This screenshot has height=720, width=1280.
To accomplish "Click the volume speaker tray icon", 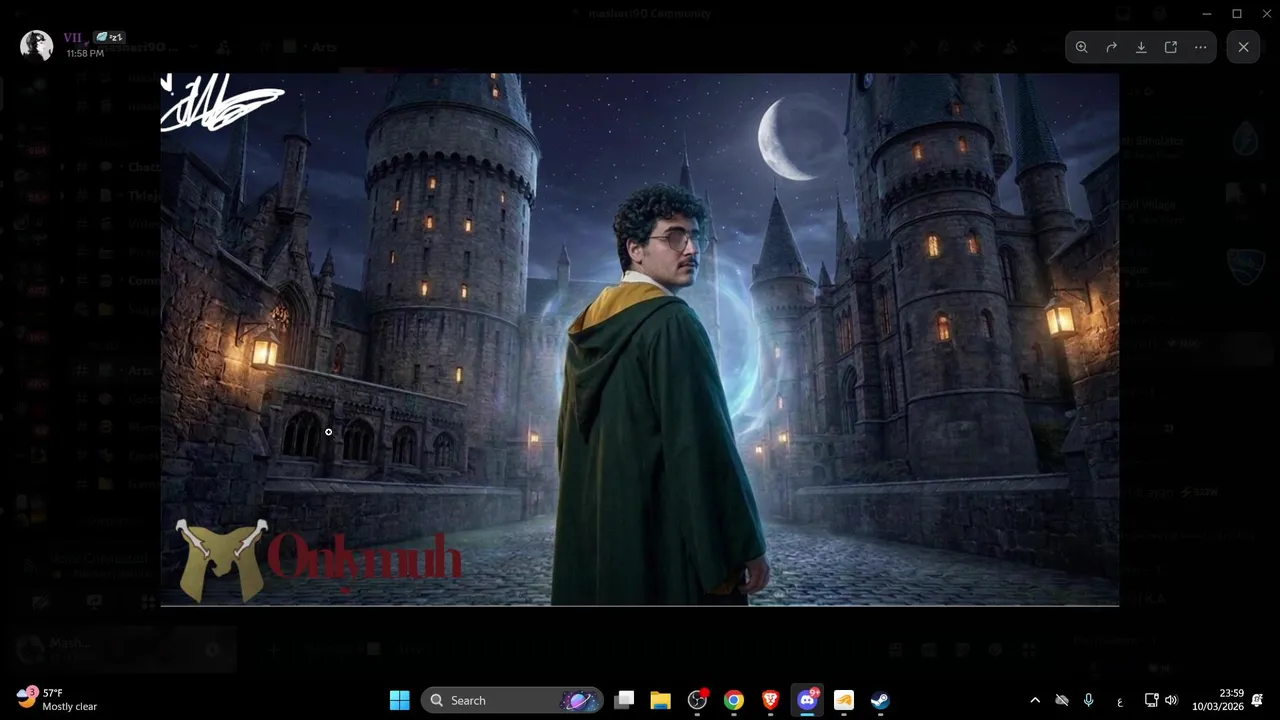I will click(x=1171, y=700).
